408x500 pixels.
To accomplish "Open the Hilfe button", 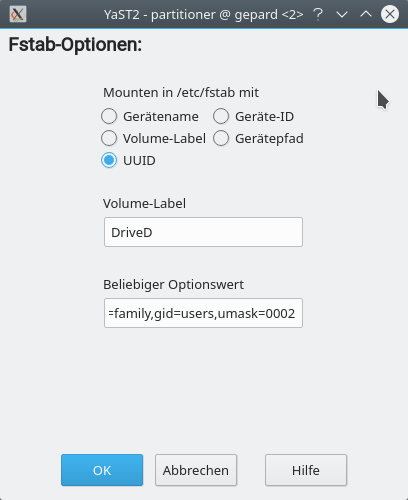I will tap(306, 470).
